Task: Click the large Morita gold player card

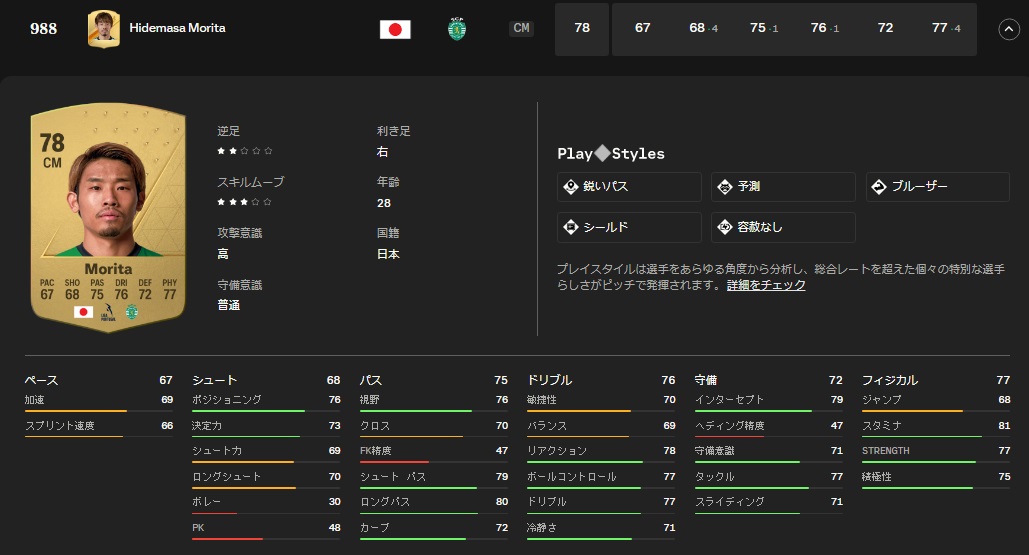Action: 108,217
